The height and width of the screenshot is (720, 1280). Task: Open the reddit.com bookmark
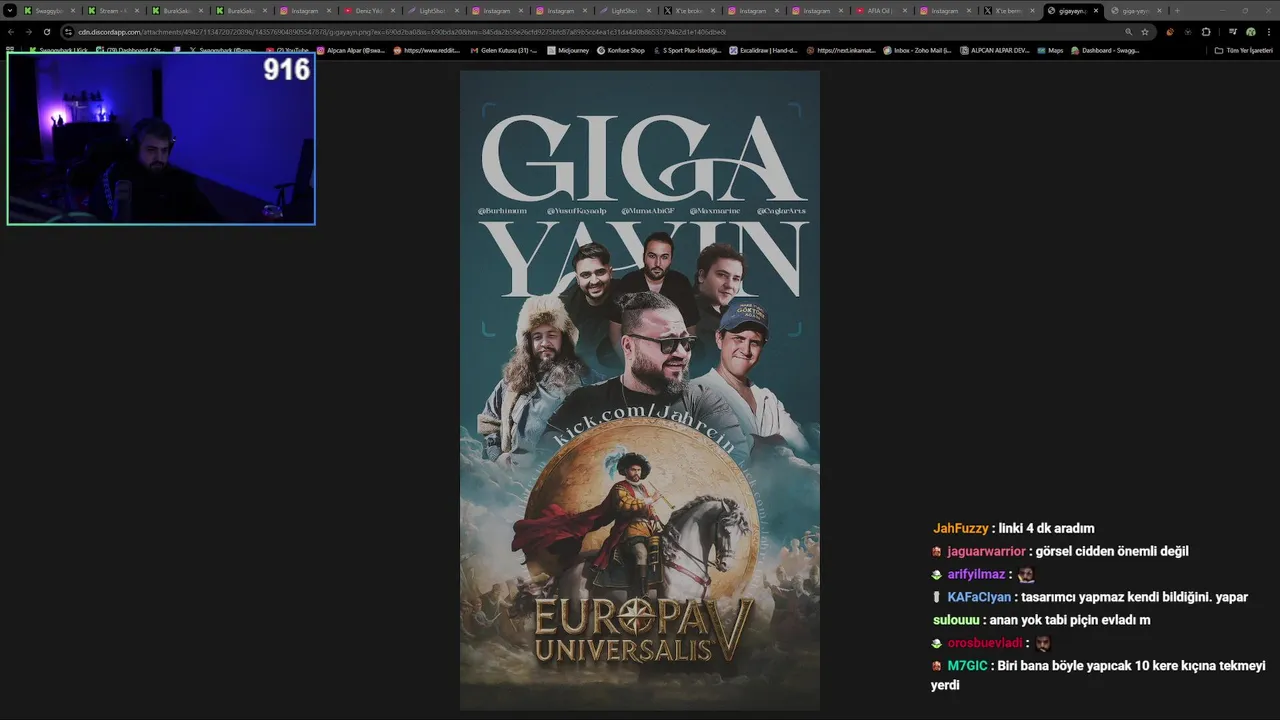tap(427, 50)
